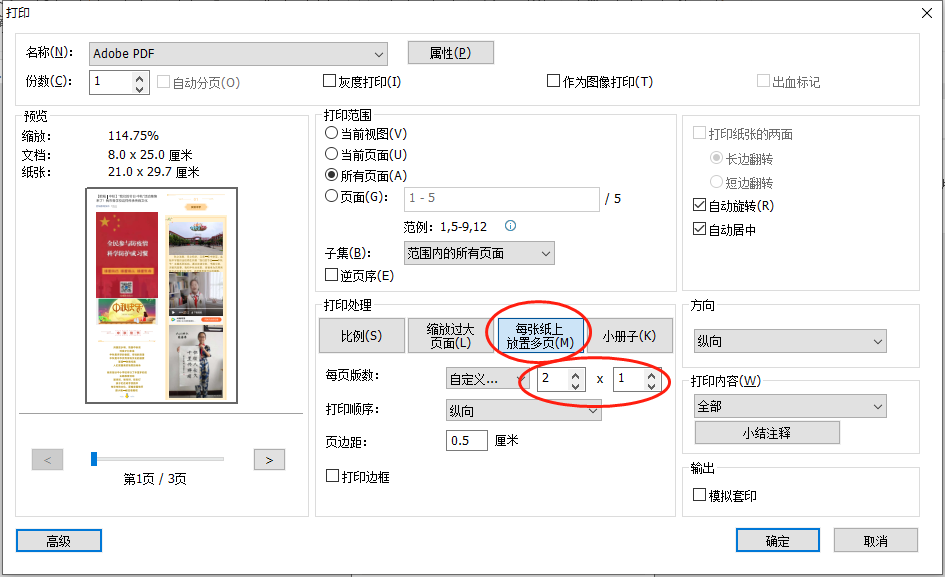Close the print dialog window
Image resolution: width=945 pixels, height=577 pixels.
(923, 12)
